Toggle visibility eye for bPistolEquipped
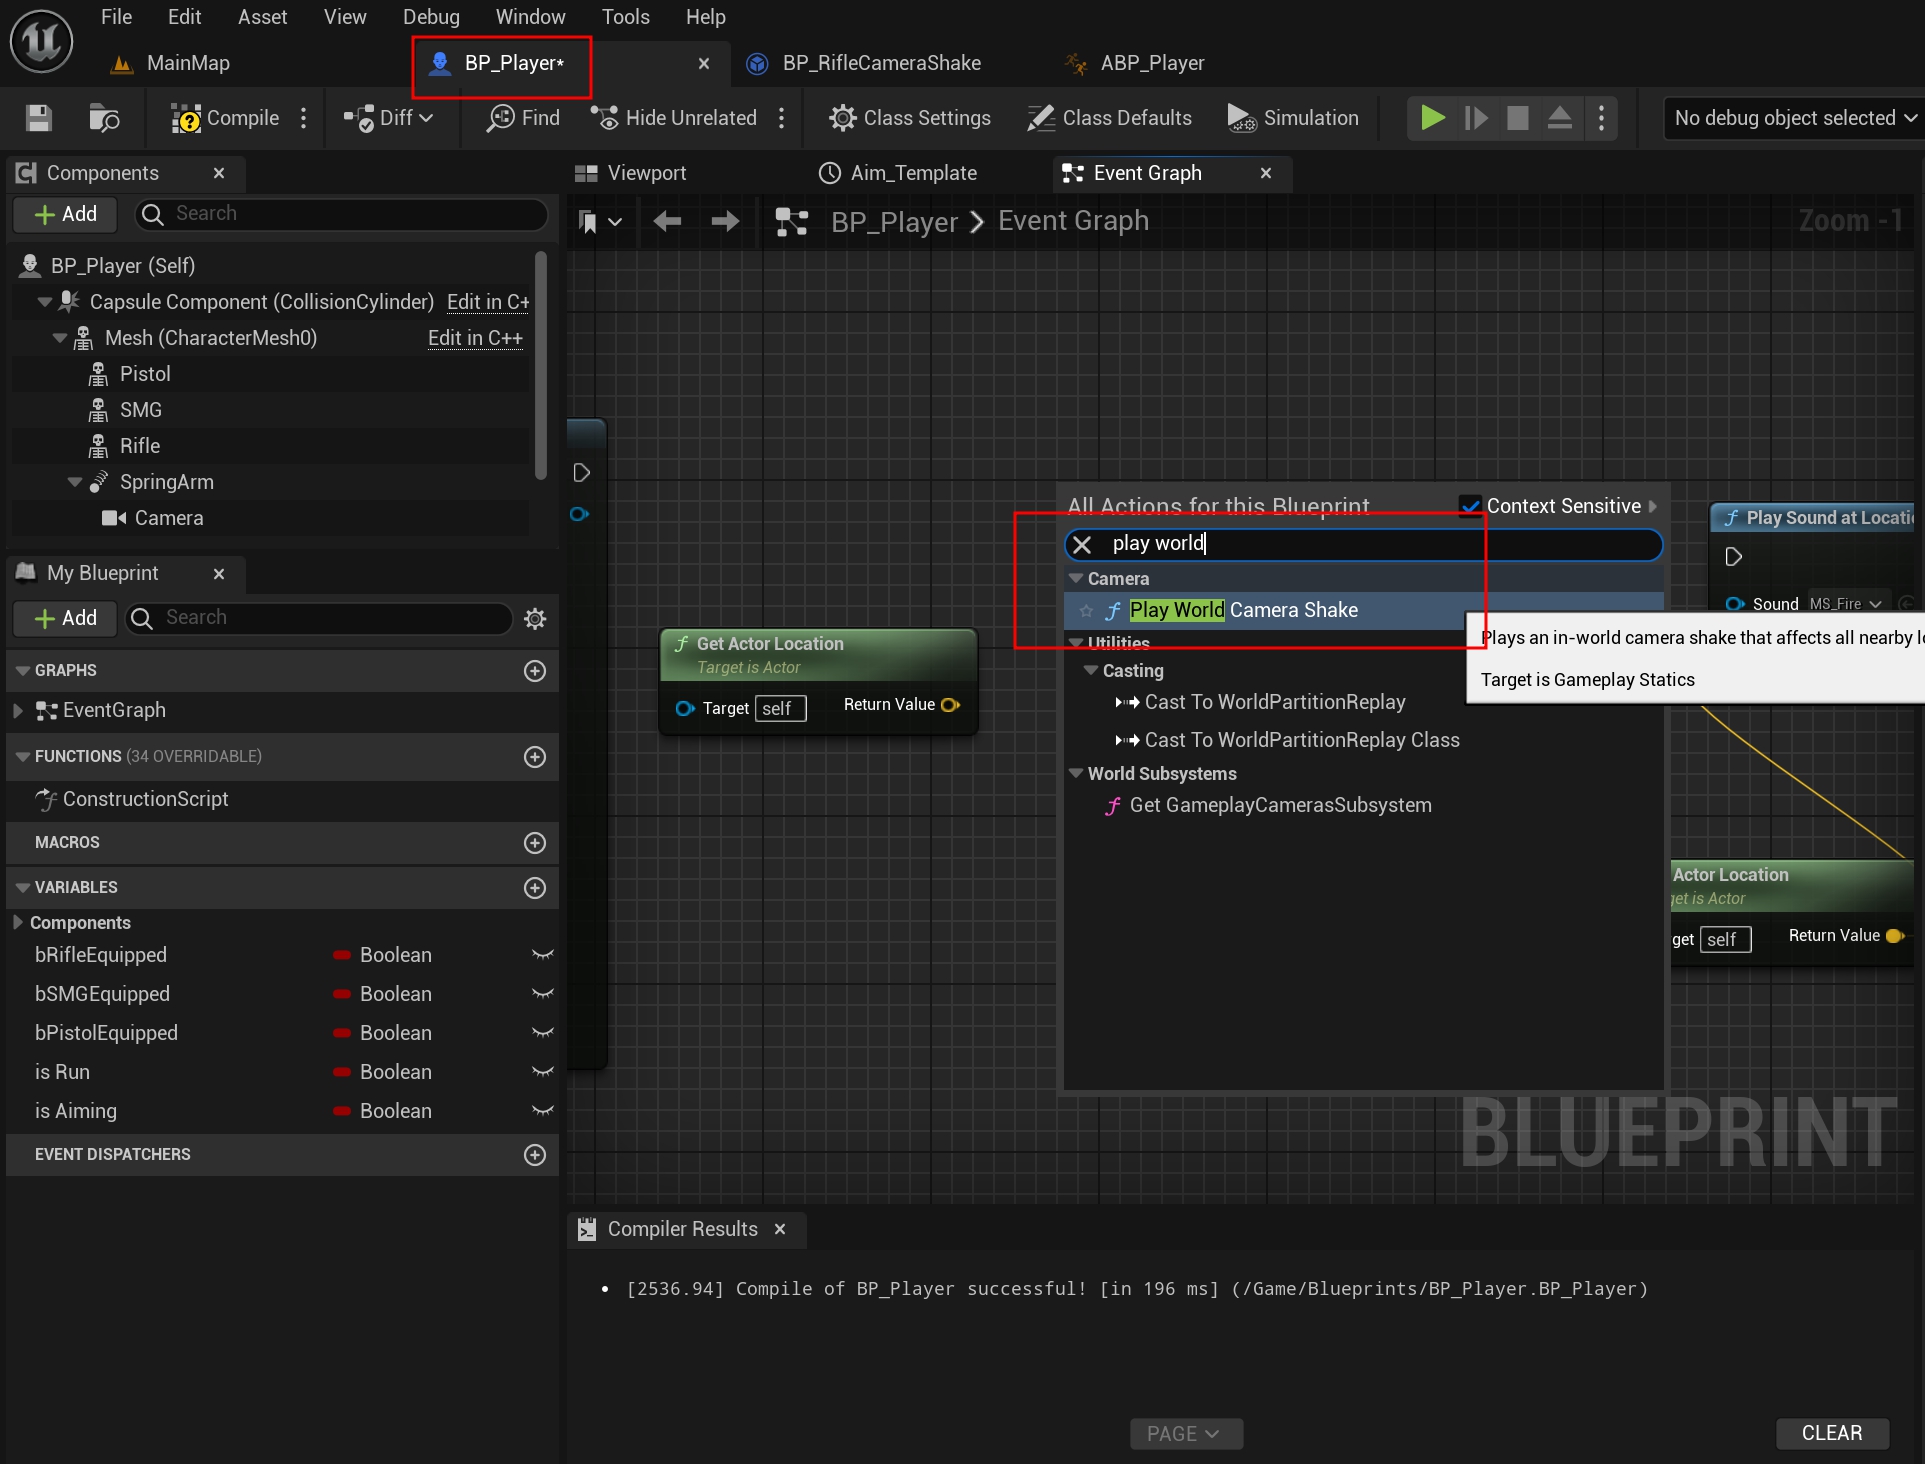Image resolution: width=1925 pixels, height=1464 pixels. coord(543,1033)
